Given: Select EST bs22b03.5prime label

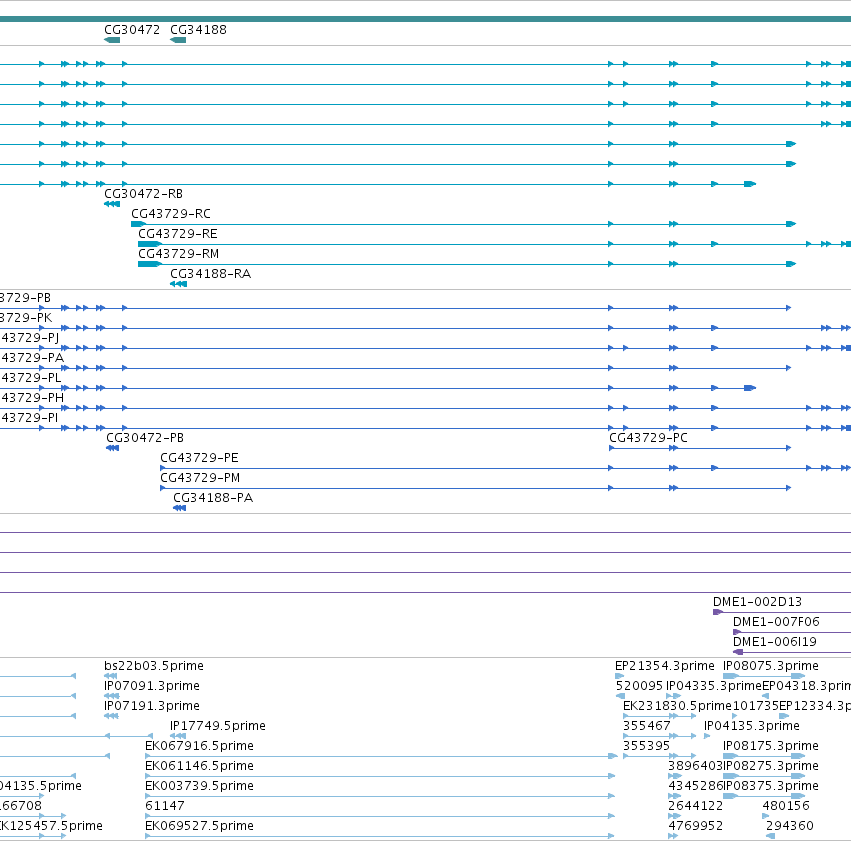Looking at the screenshot, I should click(154, 666).
